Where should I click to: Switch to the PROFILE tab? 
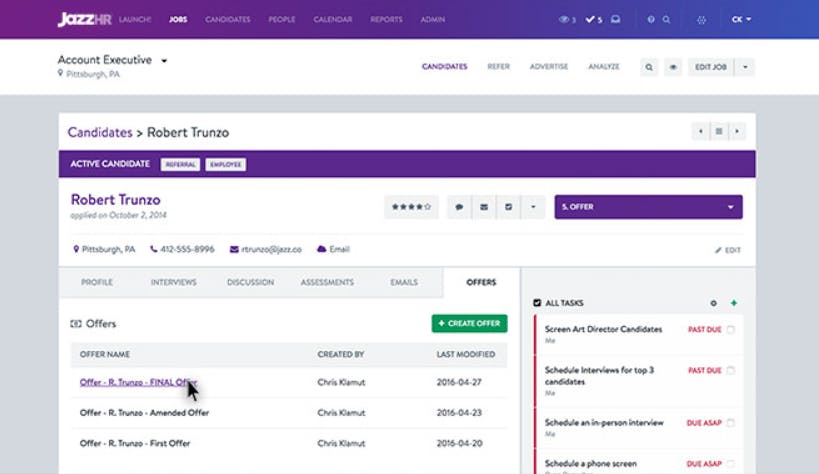(x=97, y=282)
